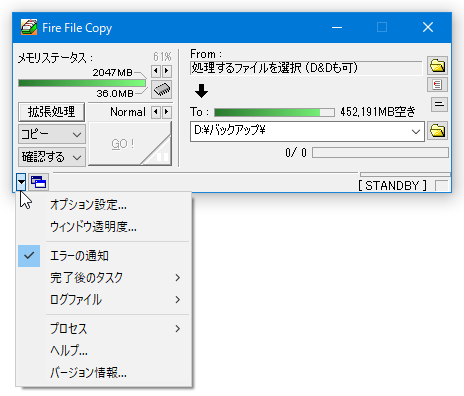Click the [ STANDBY ] status text
Viewport: 464px width, 396px height.
(392, 185)
